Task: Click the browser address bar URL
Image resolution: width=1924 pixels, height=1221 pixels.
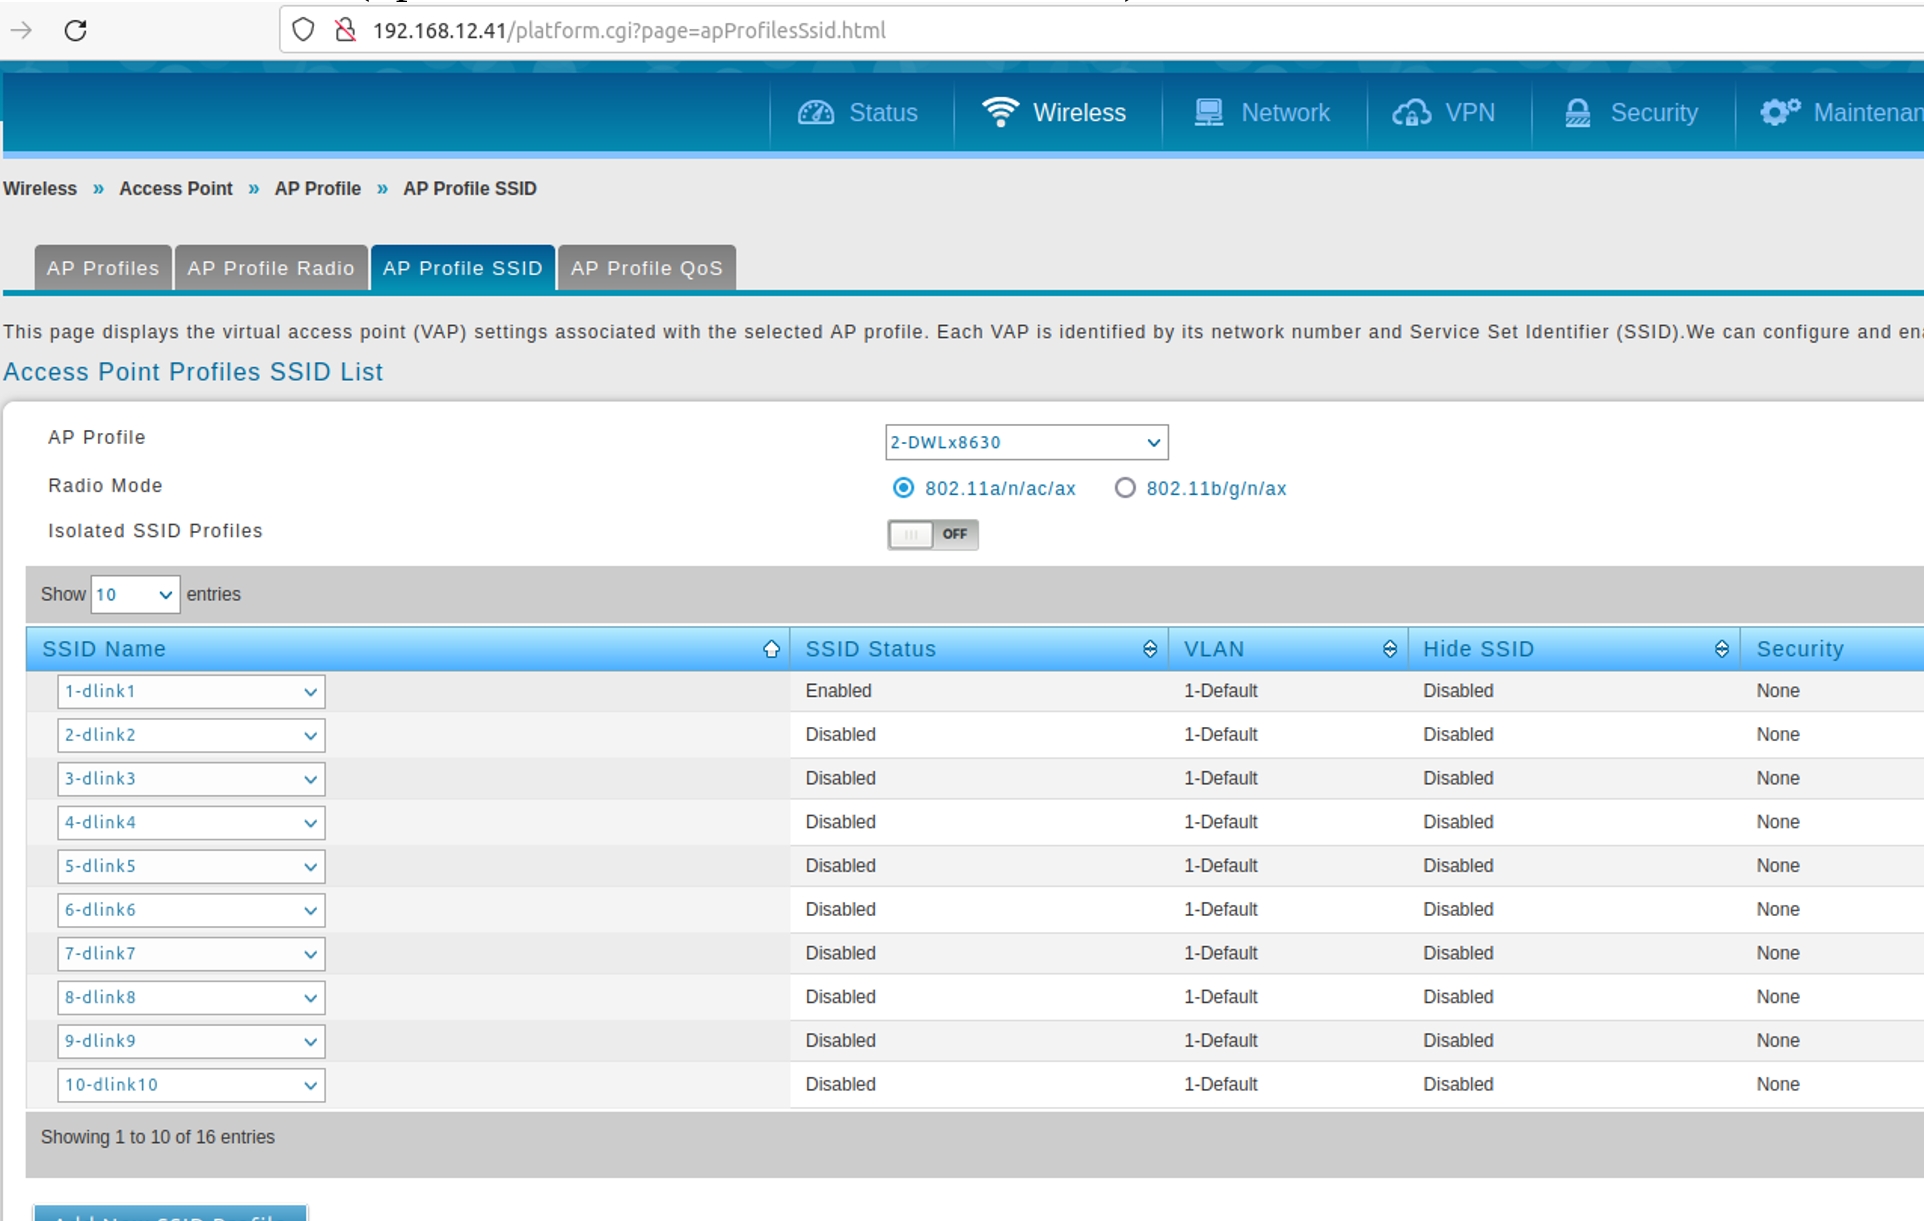Action: tap(629, 30)
